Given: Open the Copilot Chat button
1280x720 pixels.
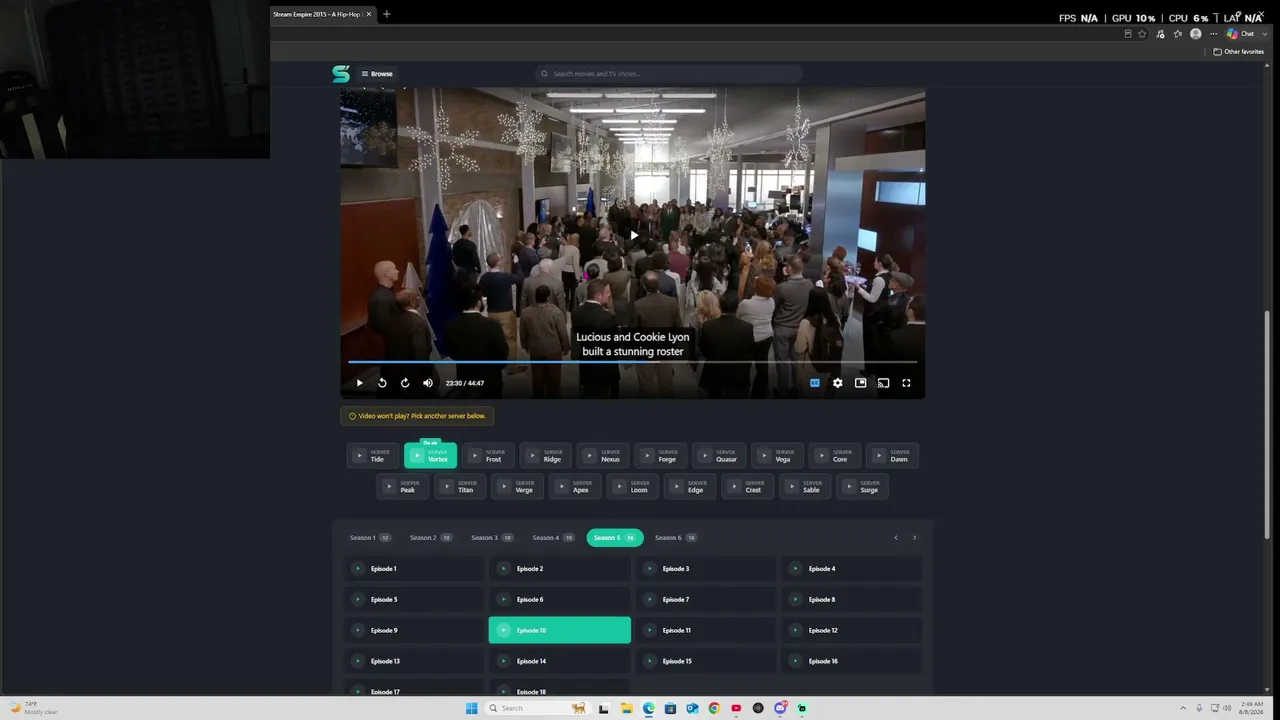Looking at the screenshot, I should tap(1241, 34).
